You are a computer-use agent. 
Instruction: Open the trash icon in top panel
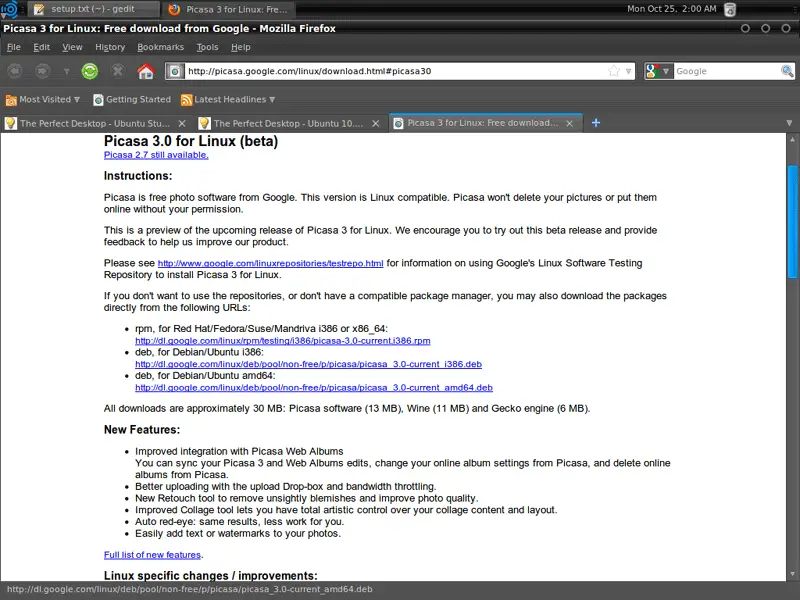[x=730, y=9]
